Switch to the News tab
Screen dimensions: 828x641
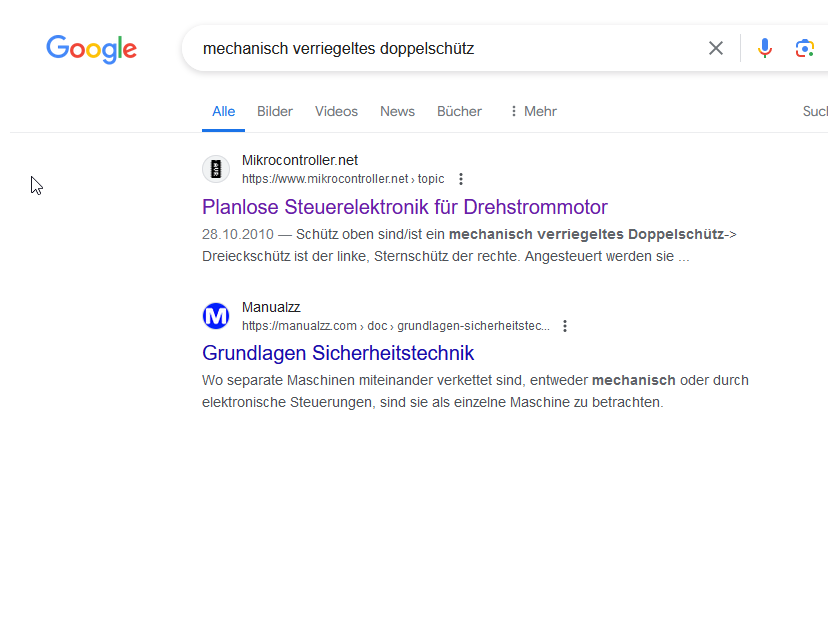397,111
